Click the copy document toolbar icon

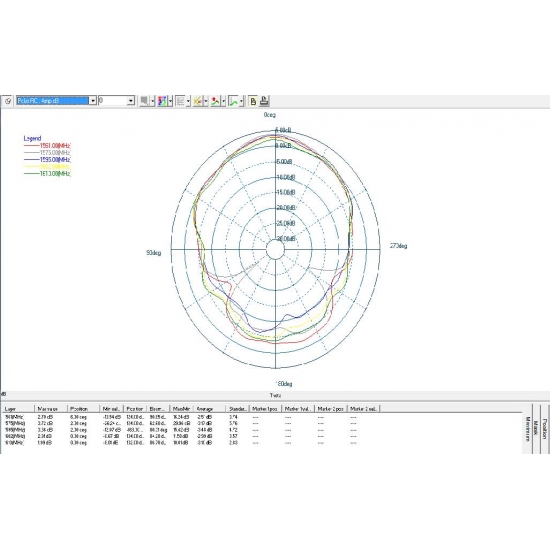point(253,101)
